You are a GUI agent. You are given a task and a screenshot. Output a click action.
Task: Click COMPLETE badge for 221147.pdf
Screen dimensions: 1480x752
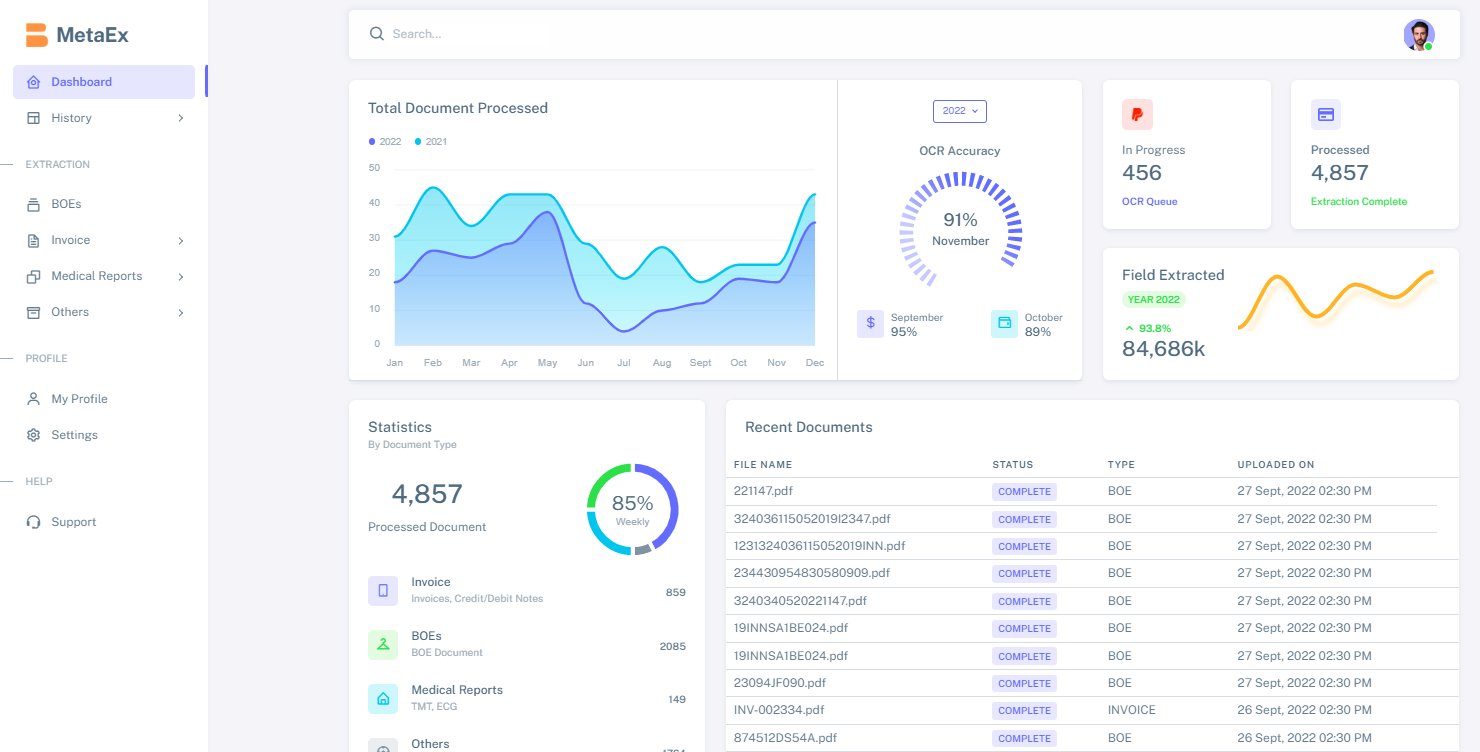[1024, 492]
